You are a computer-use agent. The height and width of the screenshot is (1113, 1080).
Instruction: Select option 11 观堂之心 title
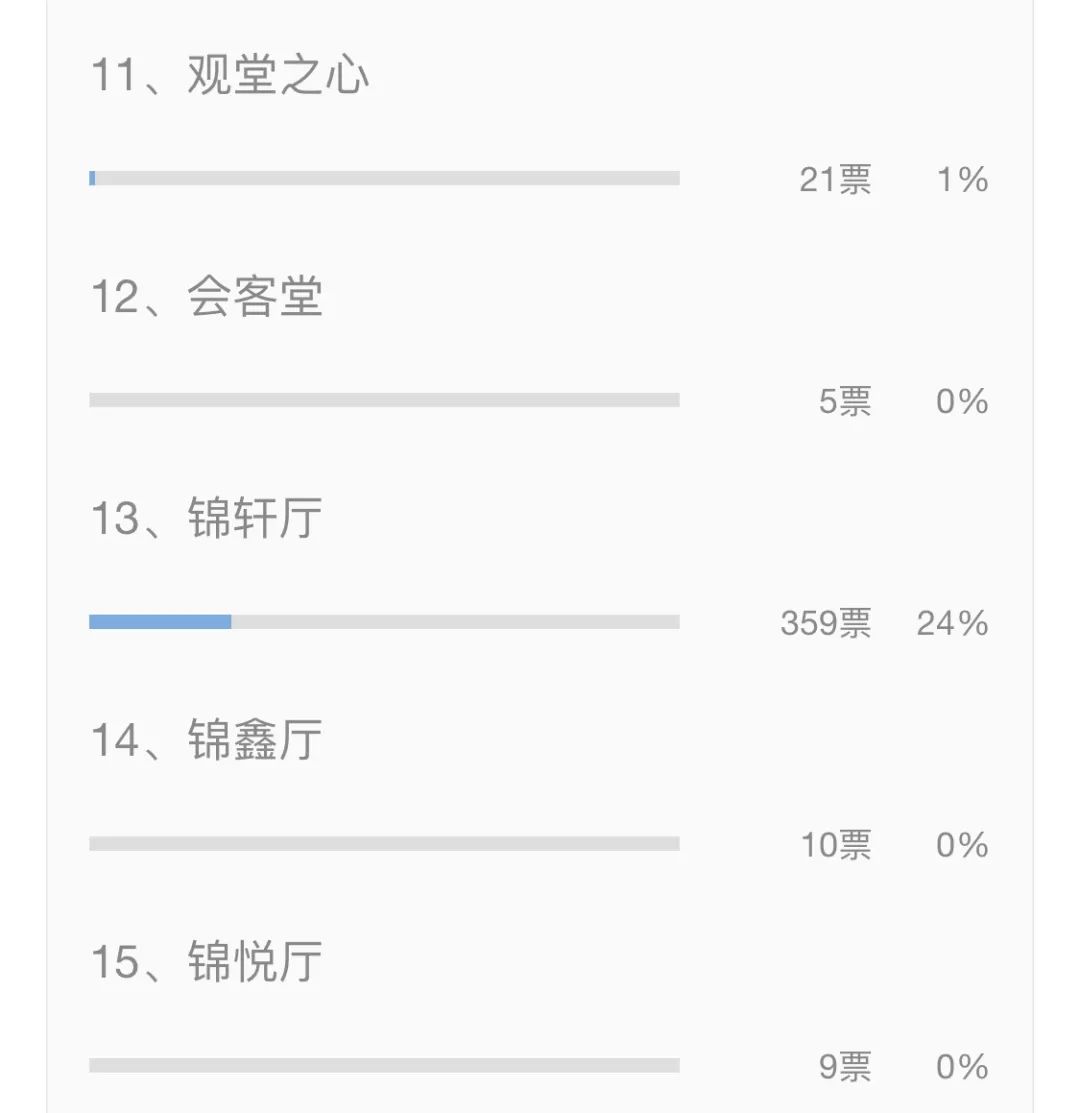click(x=230, y=75)
